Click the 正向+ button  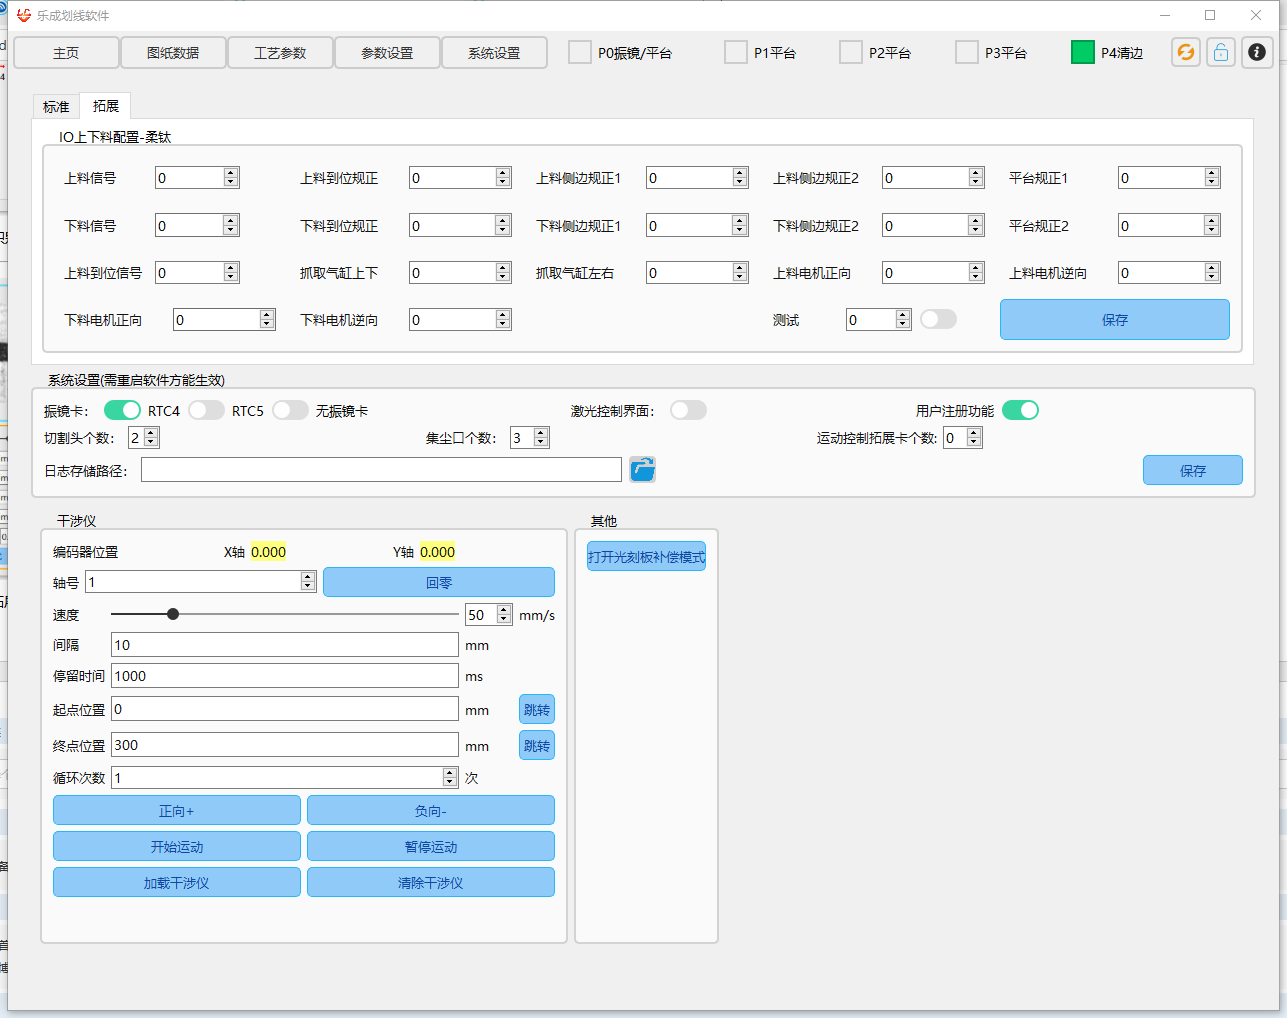click(177, 811)
